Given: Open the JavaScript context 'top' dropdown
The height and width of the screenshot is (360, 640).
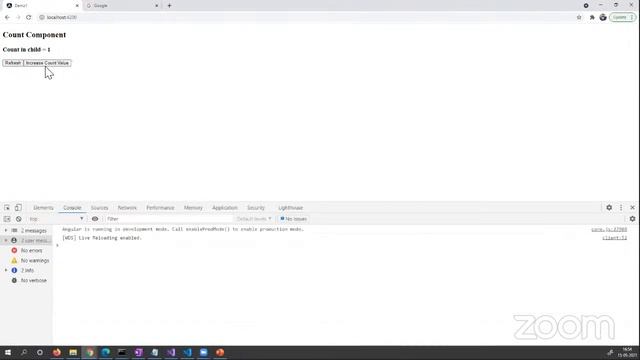Looking at the screenshot, I should coord(56,219).
